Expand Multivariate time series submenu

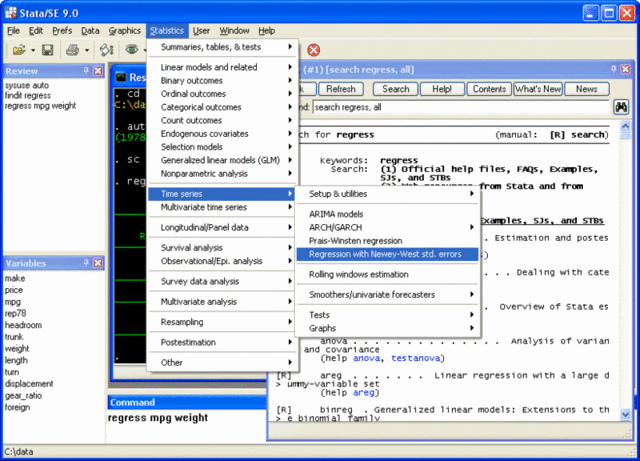coord(222,207)
